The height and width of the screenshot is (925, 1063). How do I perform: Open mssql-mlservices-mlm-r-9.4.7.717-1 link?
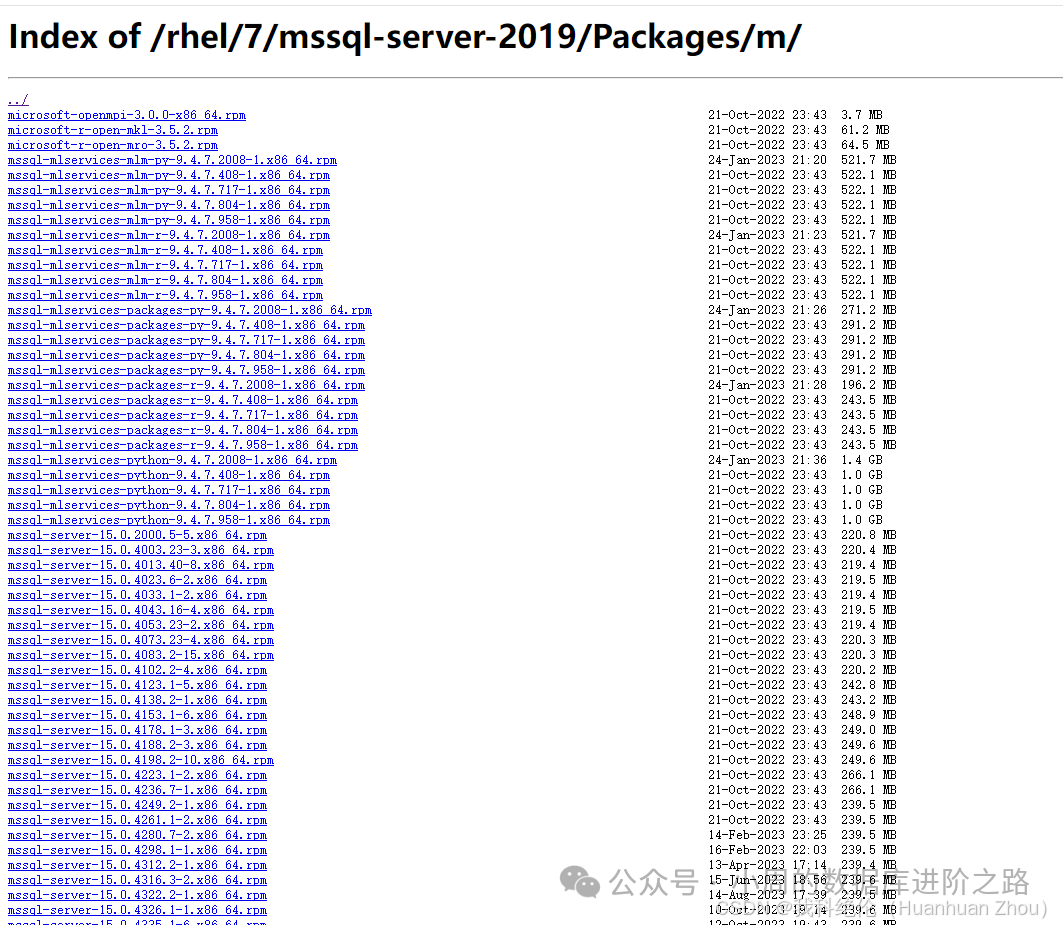[x=165, y=265]
